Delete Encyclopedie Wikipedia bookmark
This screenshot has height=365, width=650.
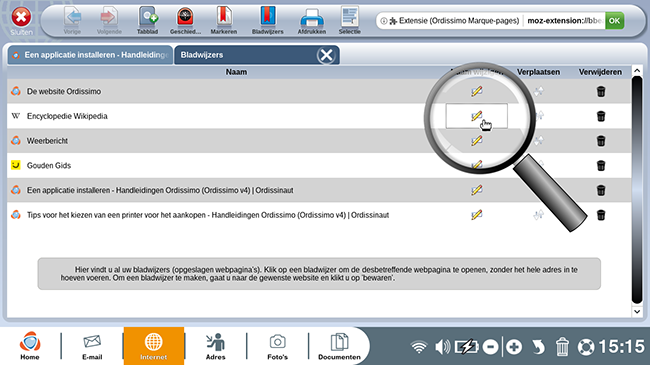click(601, 116)
